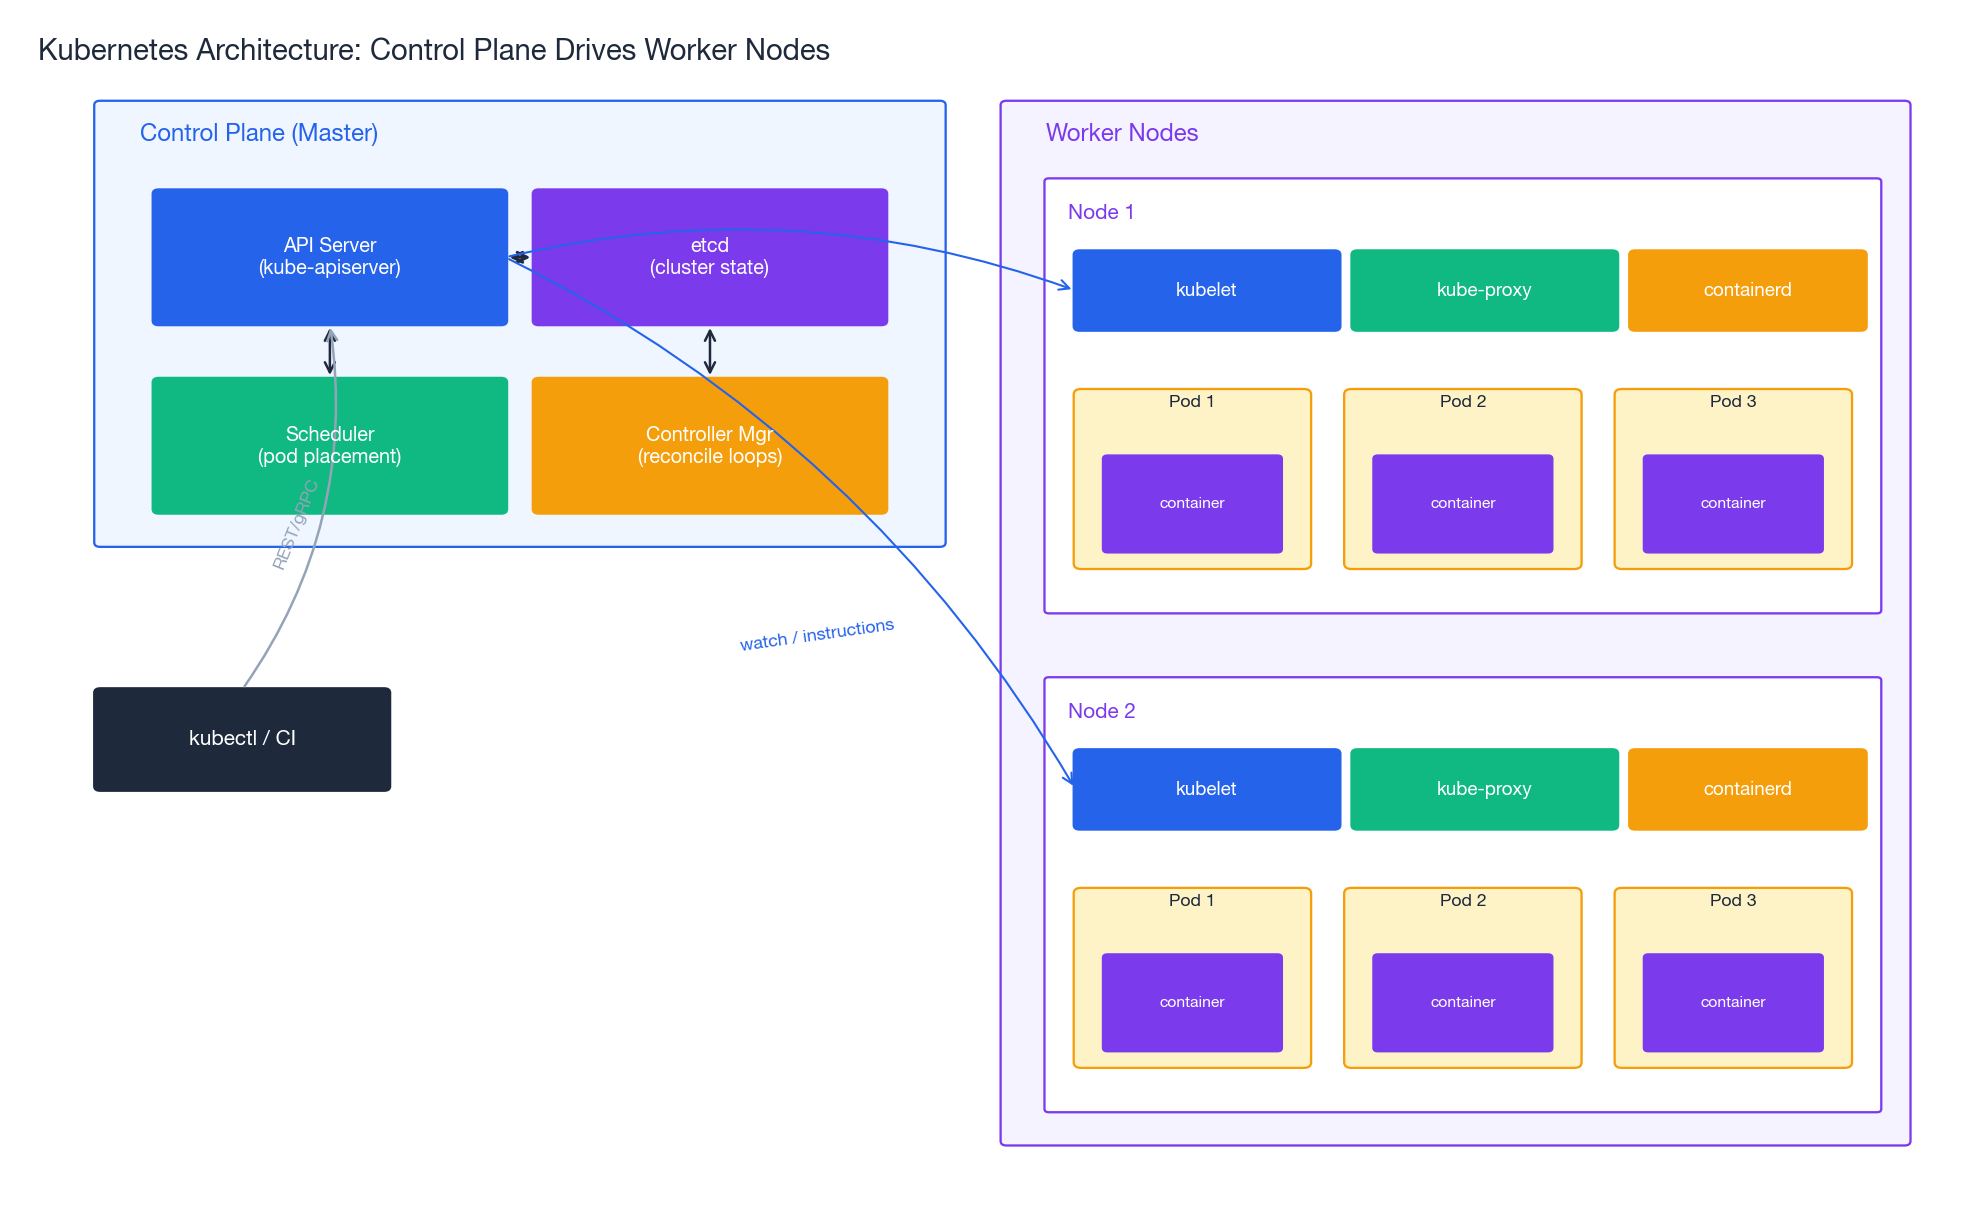Click the container inside Pod 3 of Node 2

(1732, 1002)
